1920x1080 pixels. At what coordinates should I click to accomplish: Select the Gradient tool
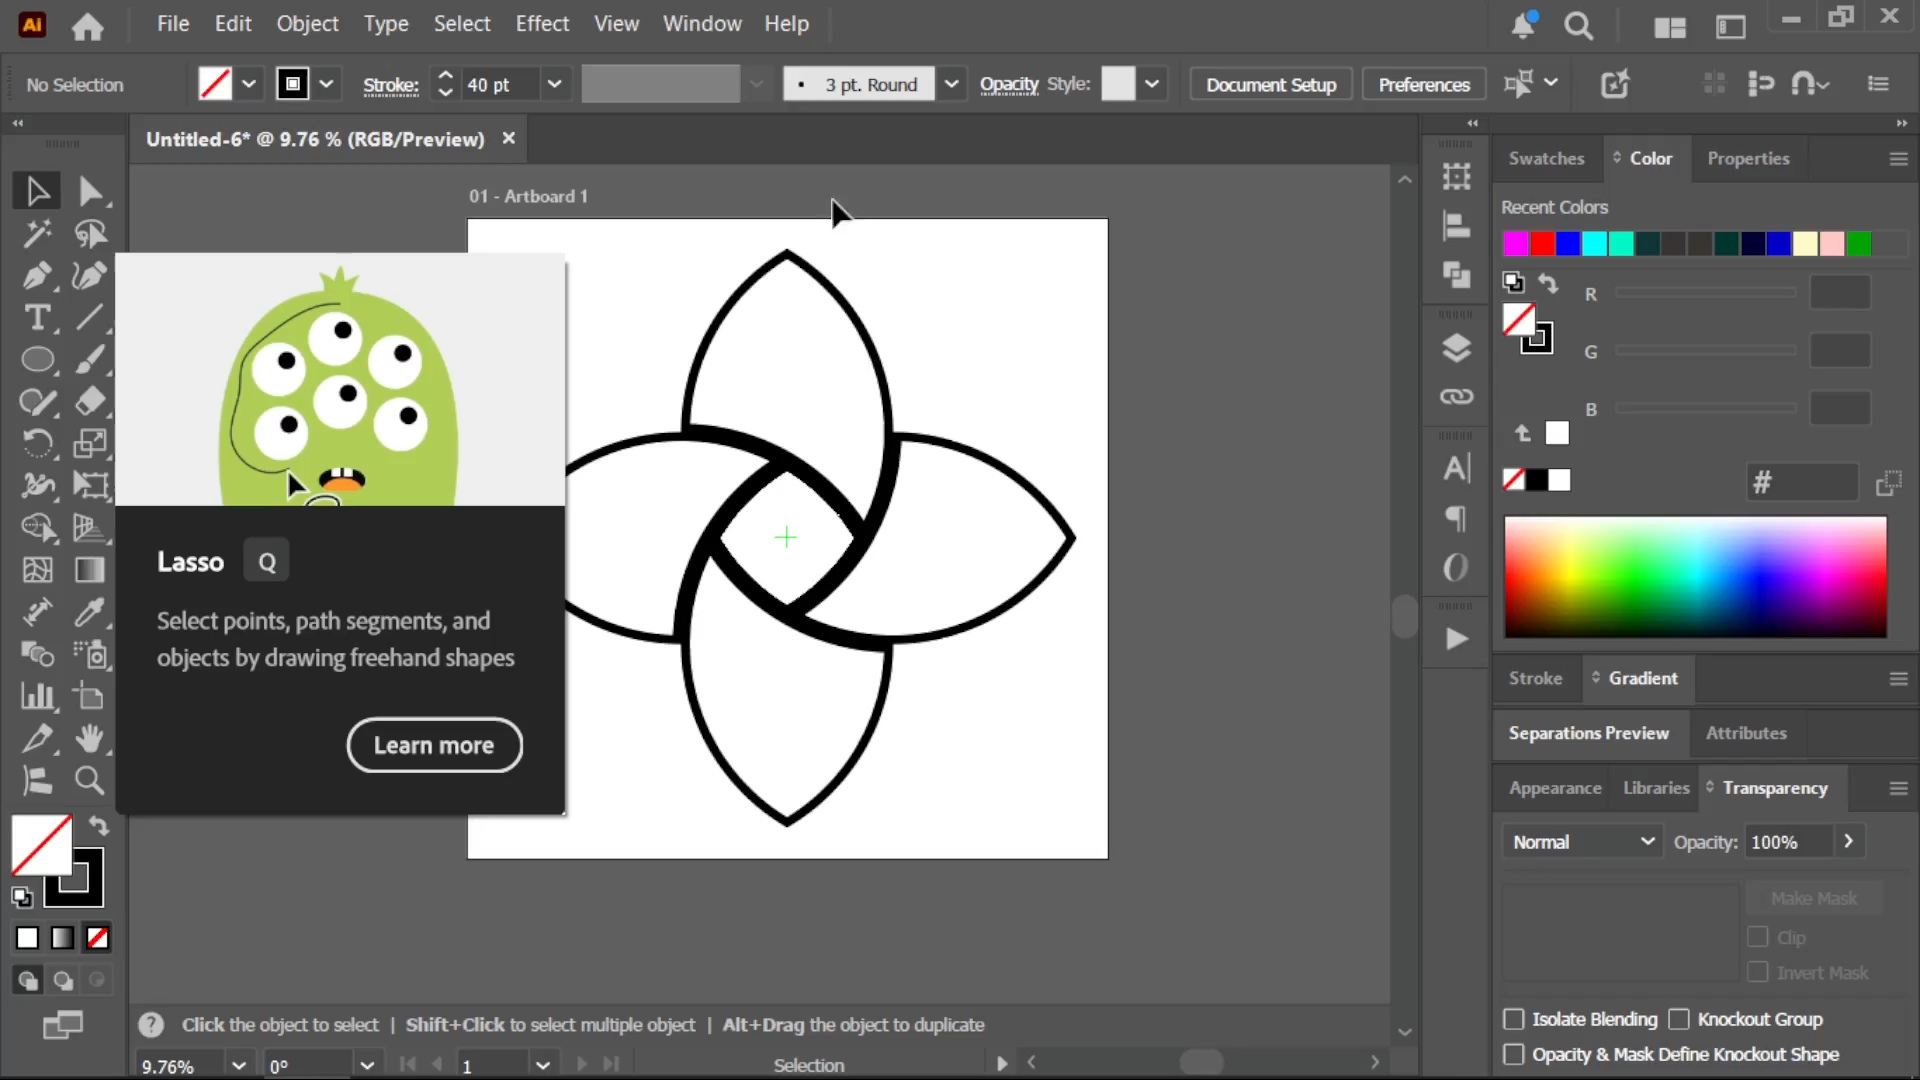pyautogui.click(x=90, y=570)
